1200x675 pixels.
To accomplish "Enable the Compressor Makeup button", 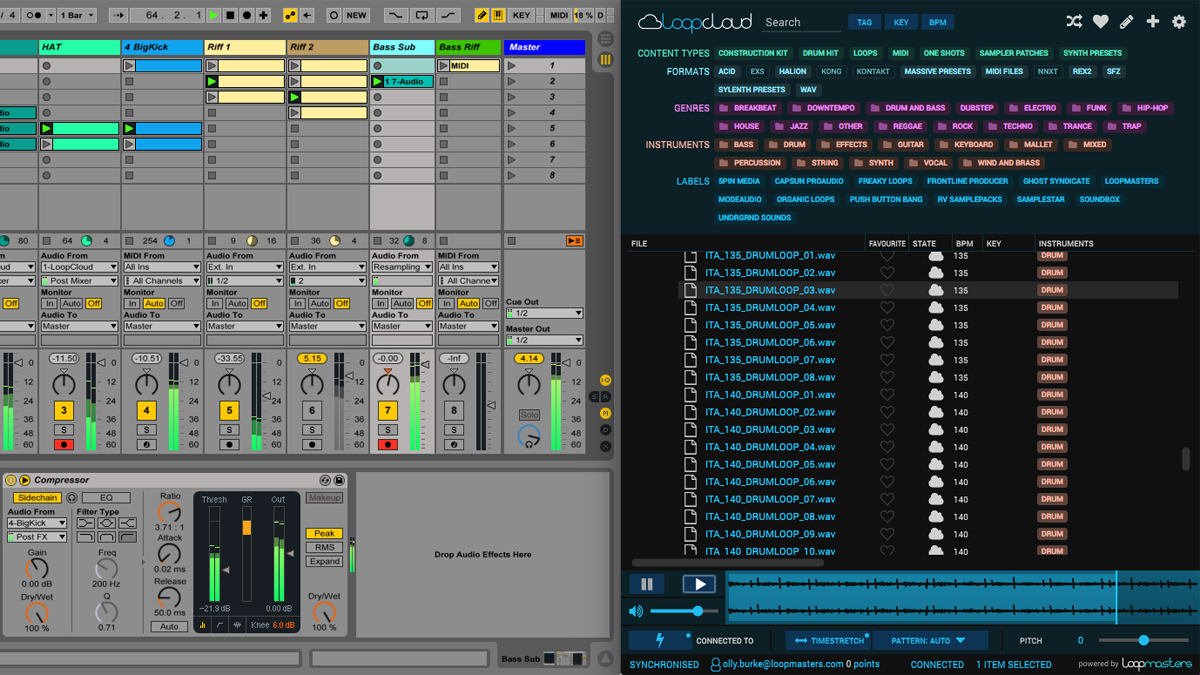I will coord(324,498).
